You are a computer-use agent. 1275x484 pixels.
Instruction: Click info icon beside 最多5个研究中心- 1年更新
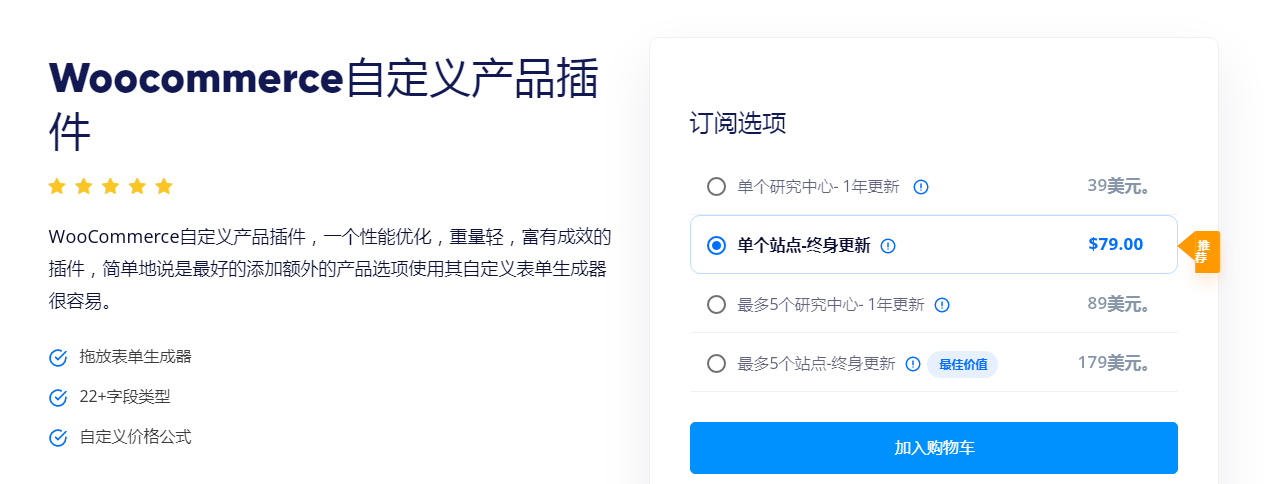[x=941, y=305]
